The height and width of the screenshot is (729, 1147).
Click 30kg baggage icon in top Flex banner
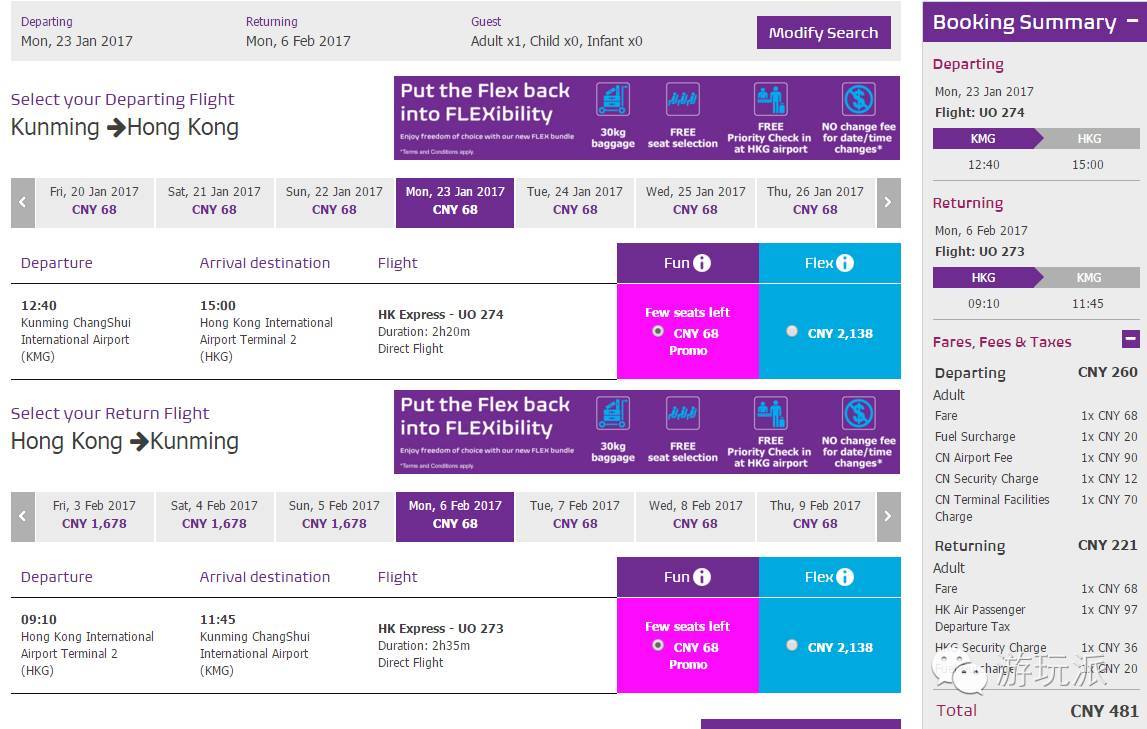click(613, 99)
